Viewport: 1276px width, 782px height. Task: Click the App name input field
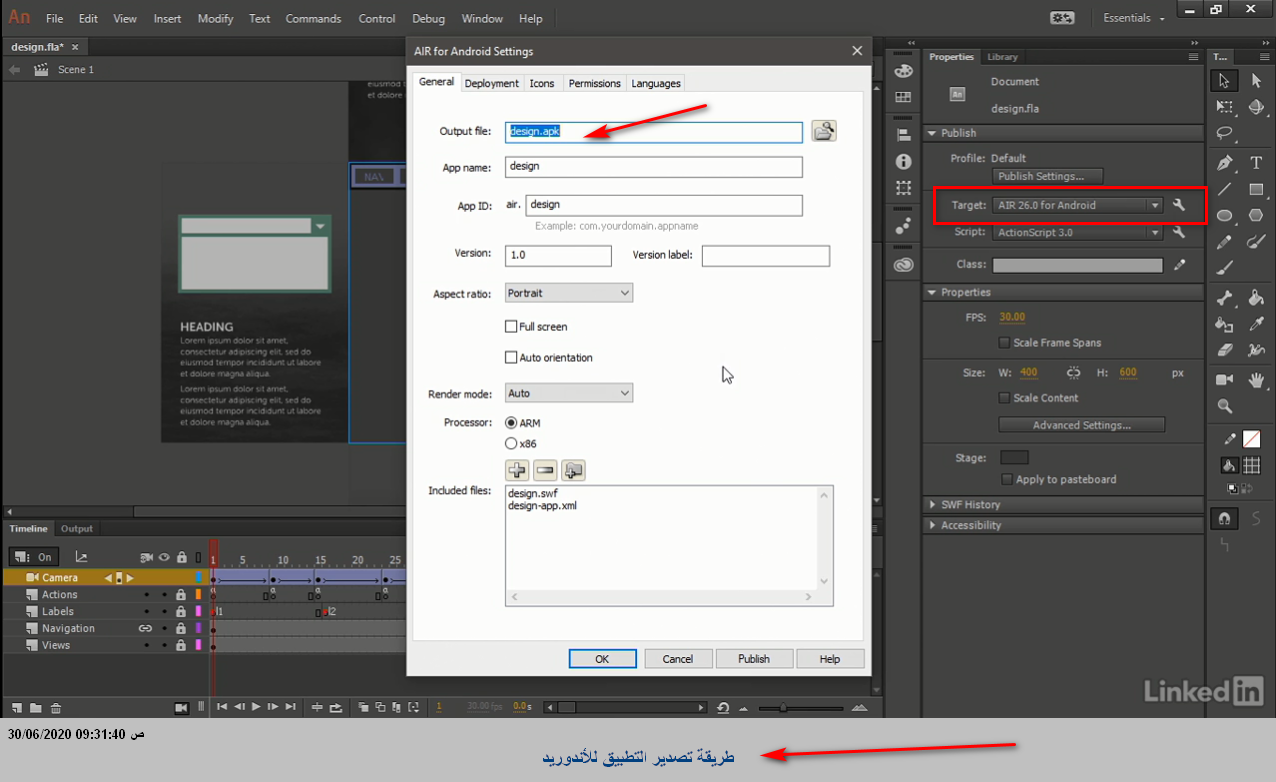[x=654, y=167]
